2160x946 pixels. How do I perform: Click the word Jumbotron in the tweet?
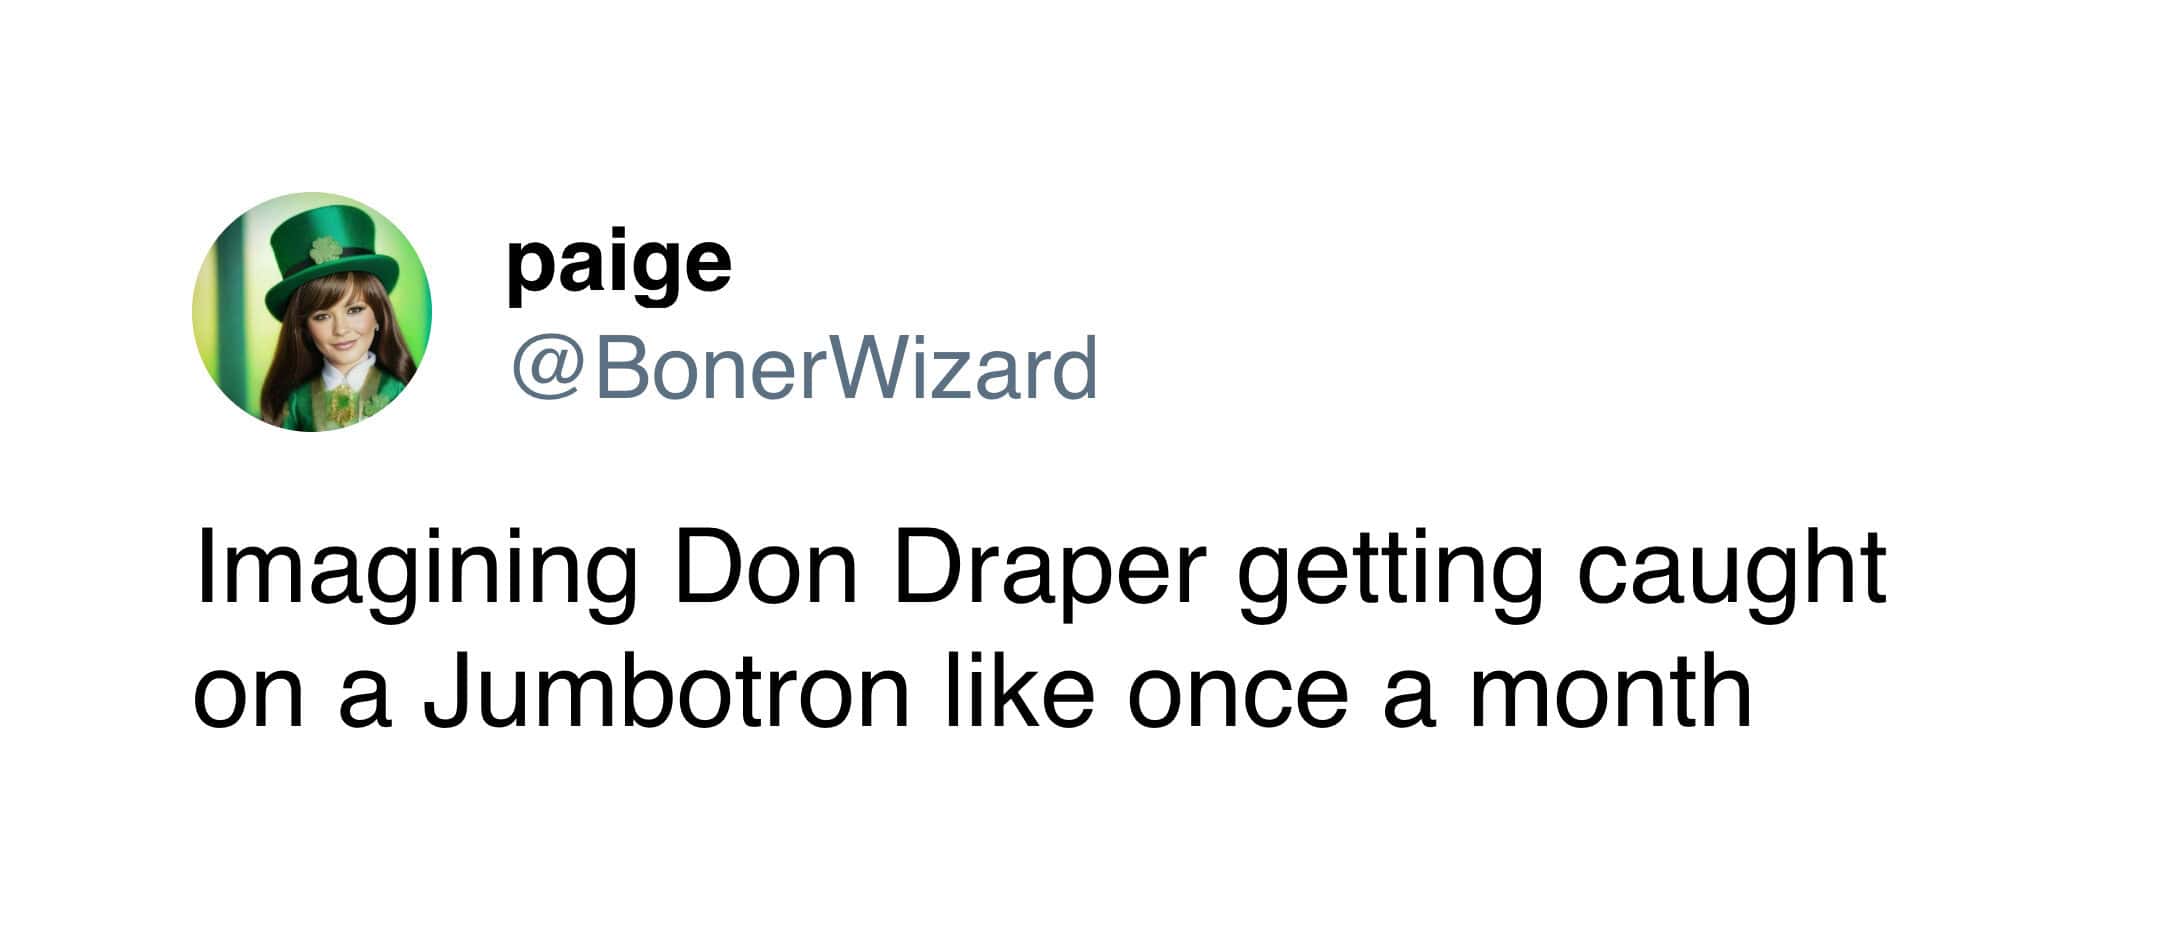click(x=666, y=690)
